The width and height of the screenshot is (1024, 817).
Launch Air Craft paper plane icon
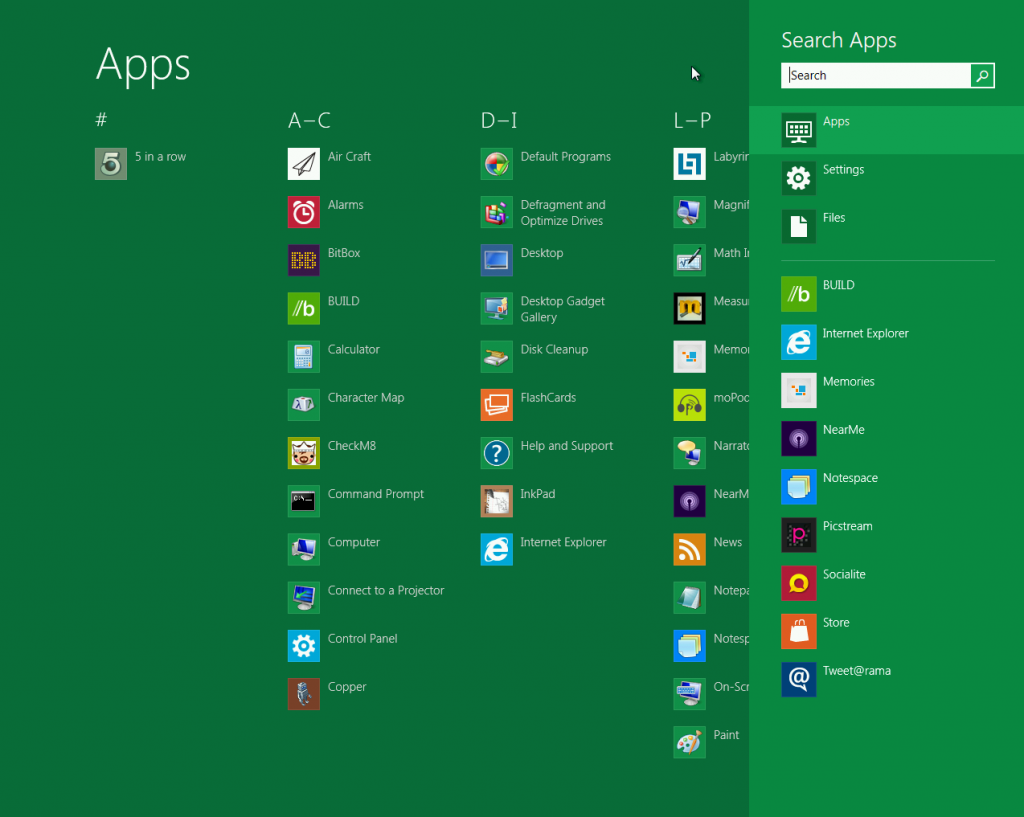coord(304,163)
